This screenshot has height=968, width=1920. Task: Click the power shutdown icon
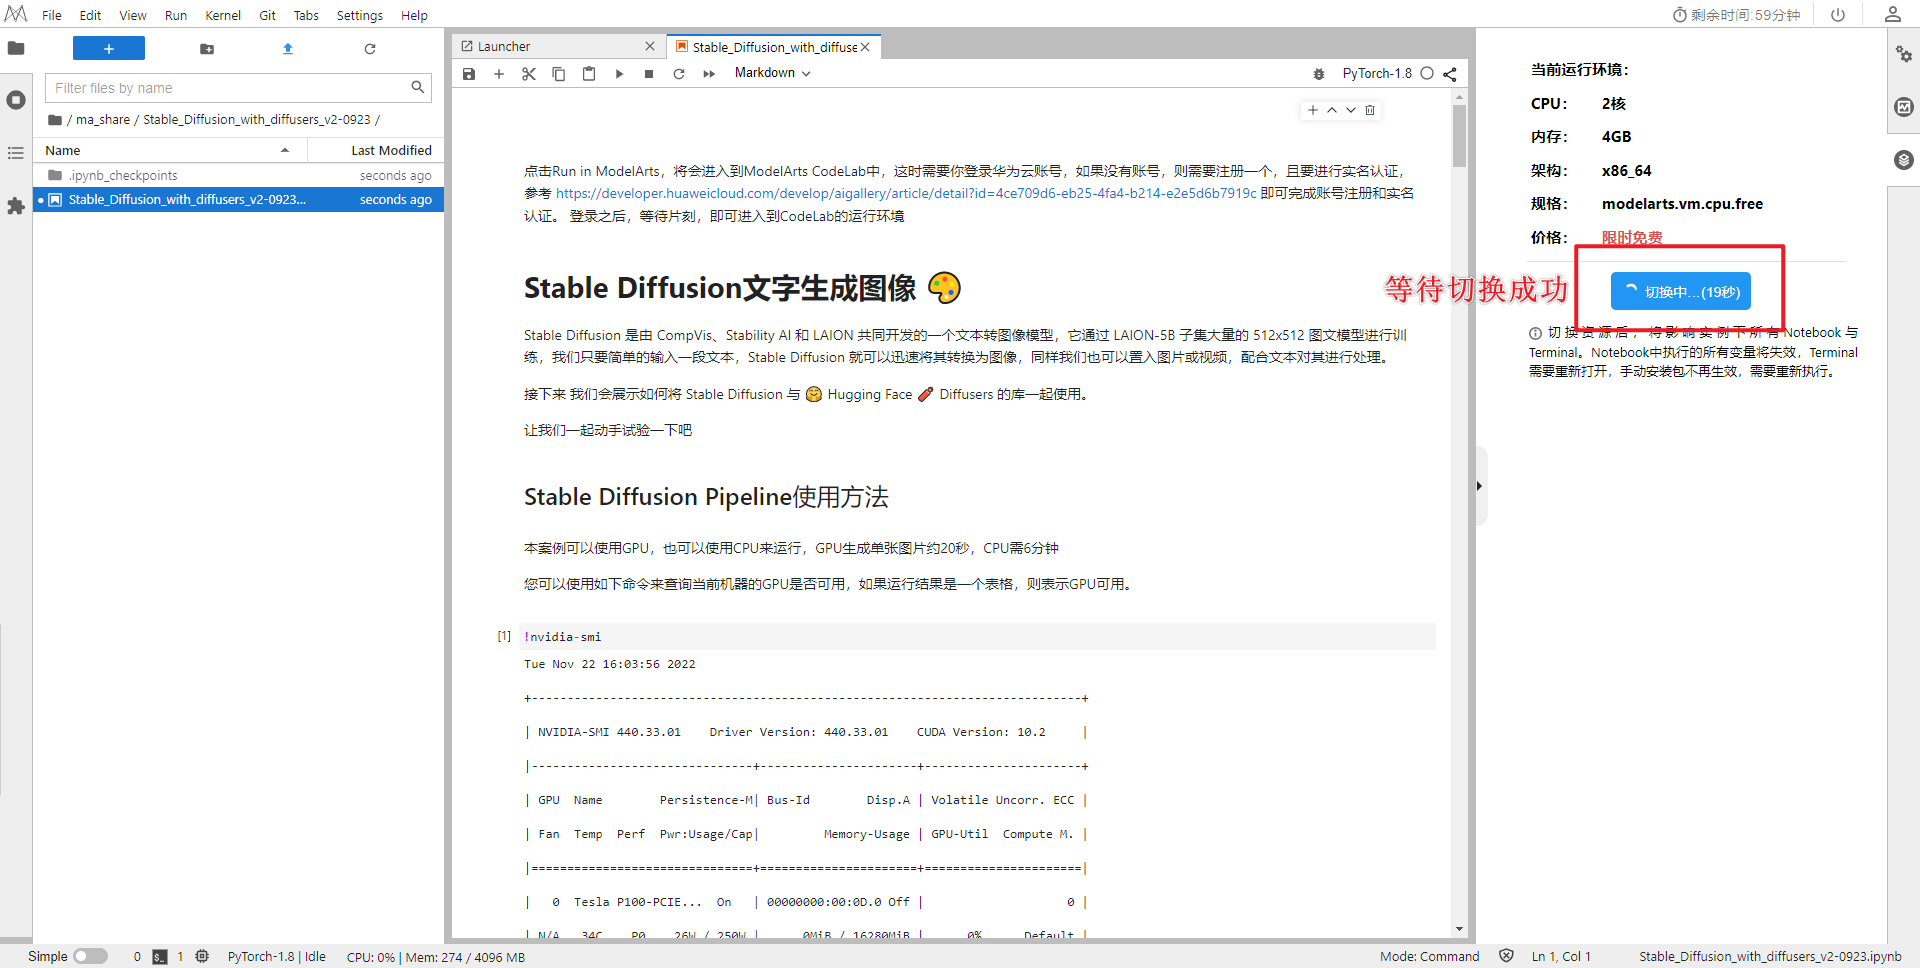coord(1838,15)
